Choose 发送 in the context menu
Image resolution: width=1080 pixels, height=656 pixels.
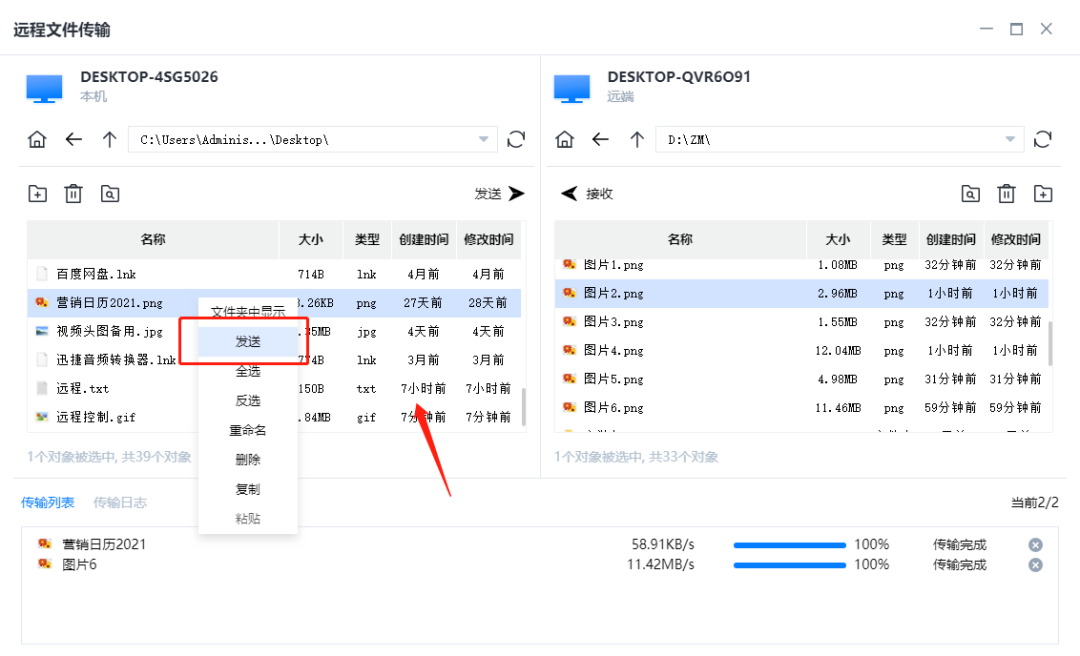[248, 341]
